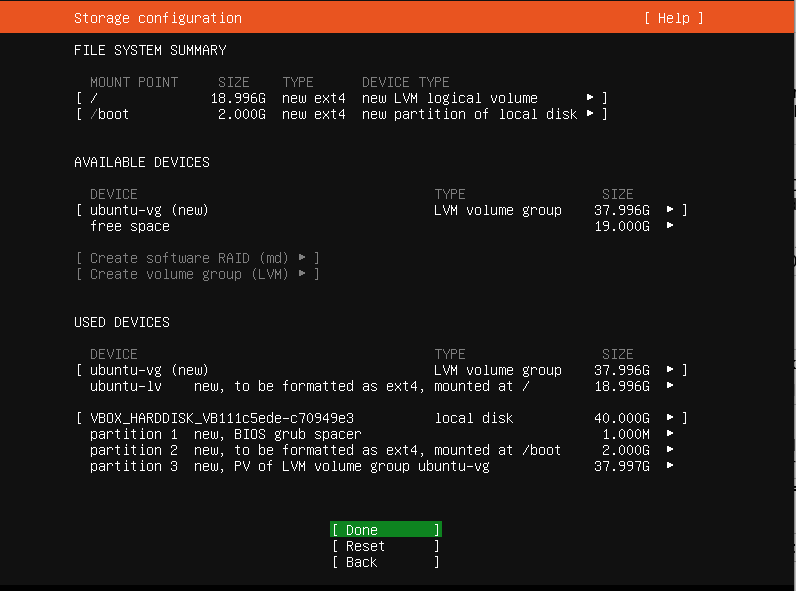This screenshot has width=796, height=591.
Task: Open the VBOX_HARDDISK local disk arrow
Action: click(670, 418)
